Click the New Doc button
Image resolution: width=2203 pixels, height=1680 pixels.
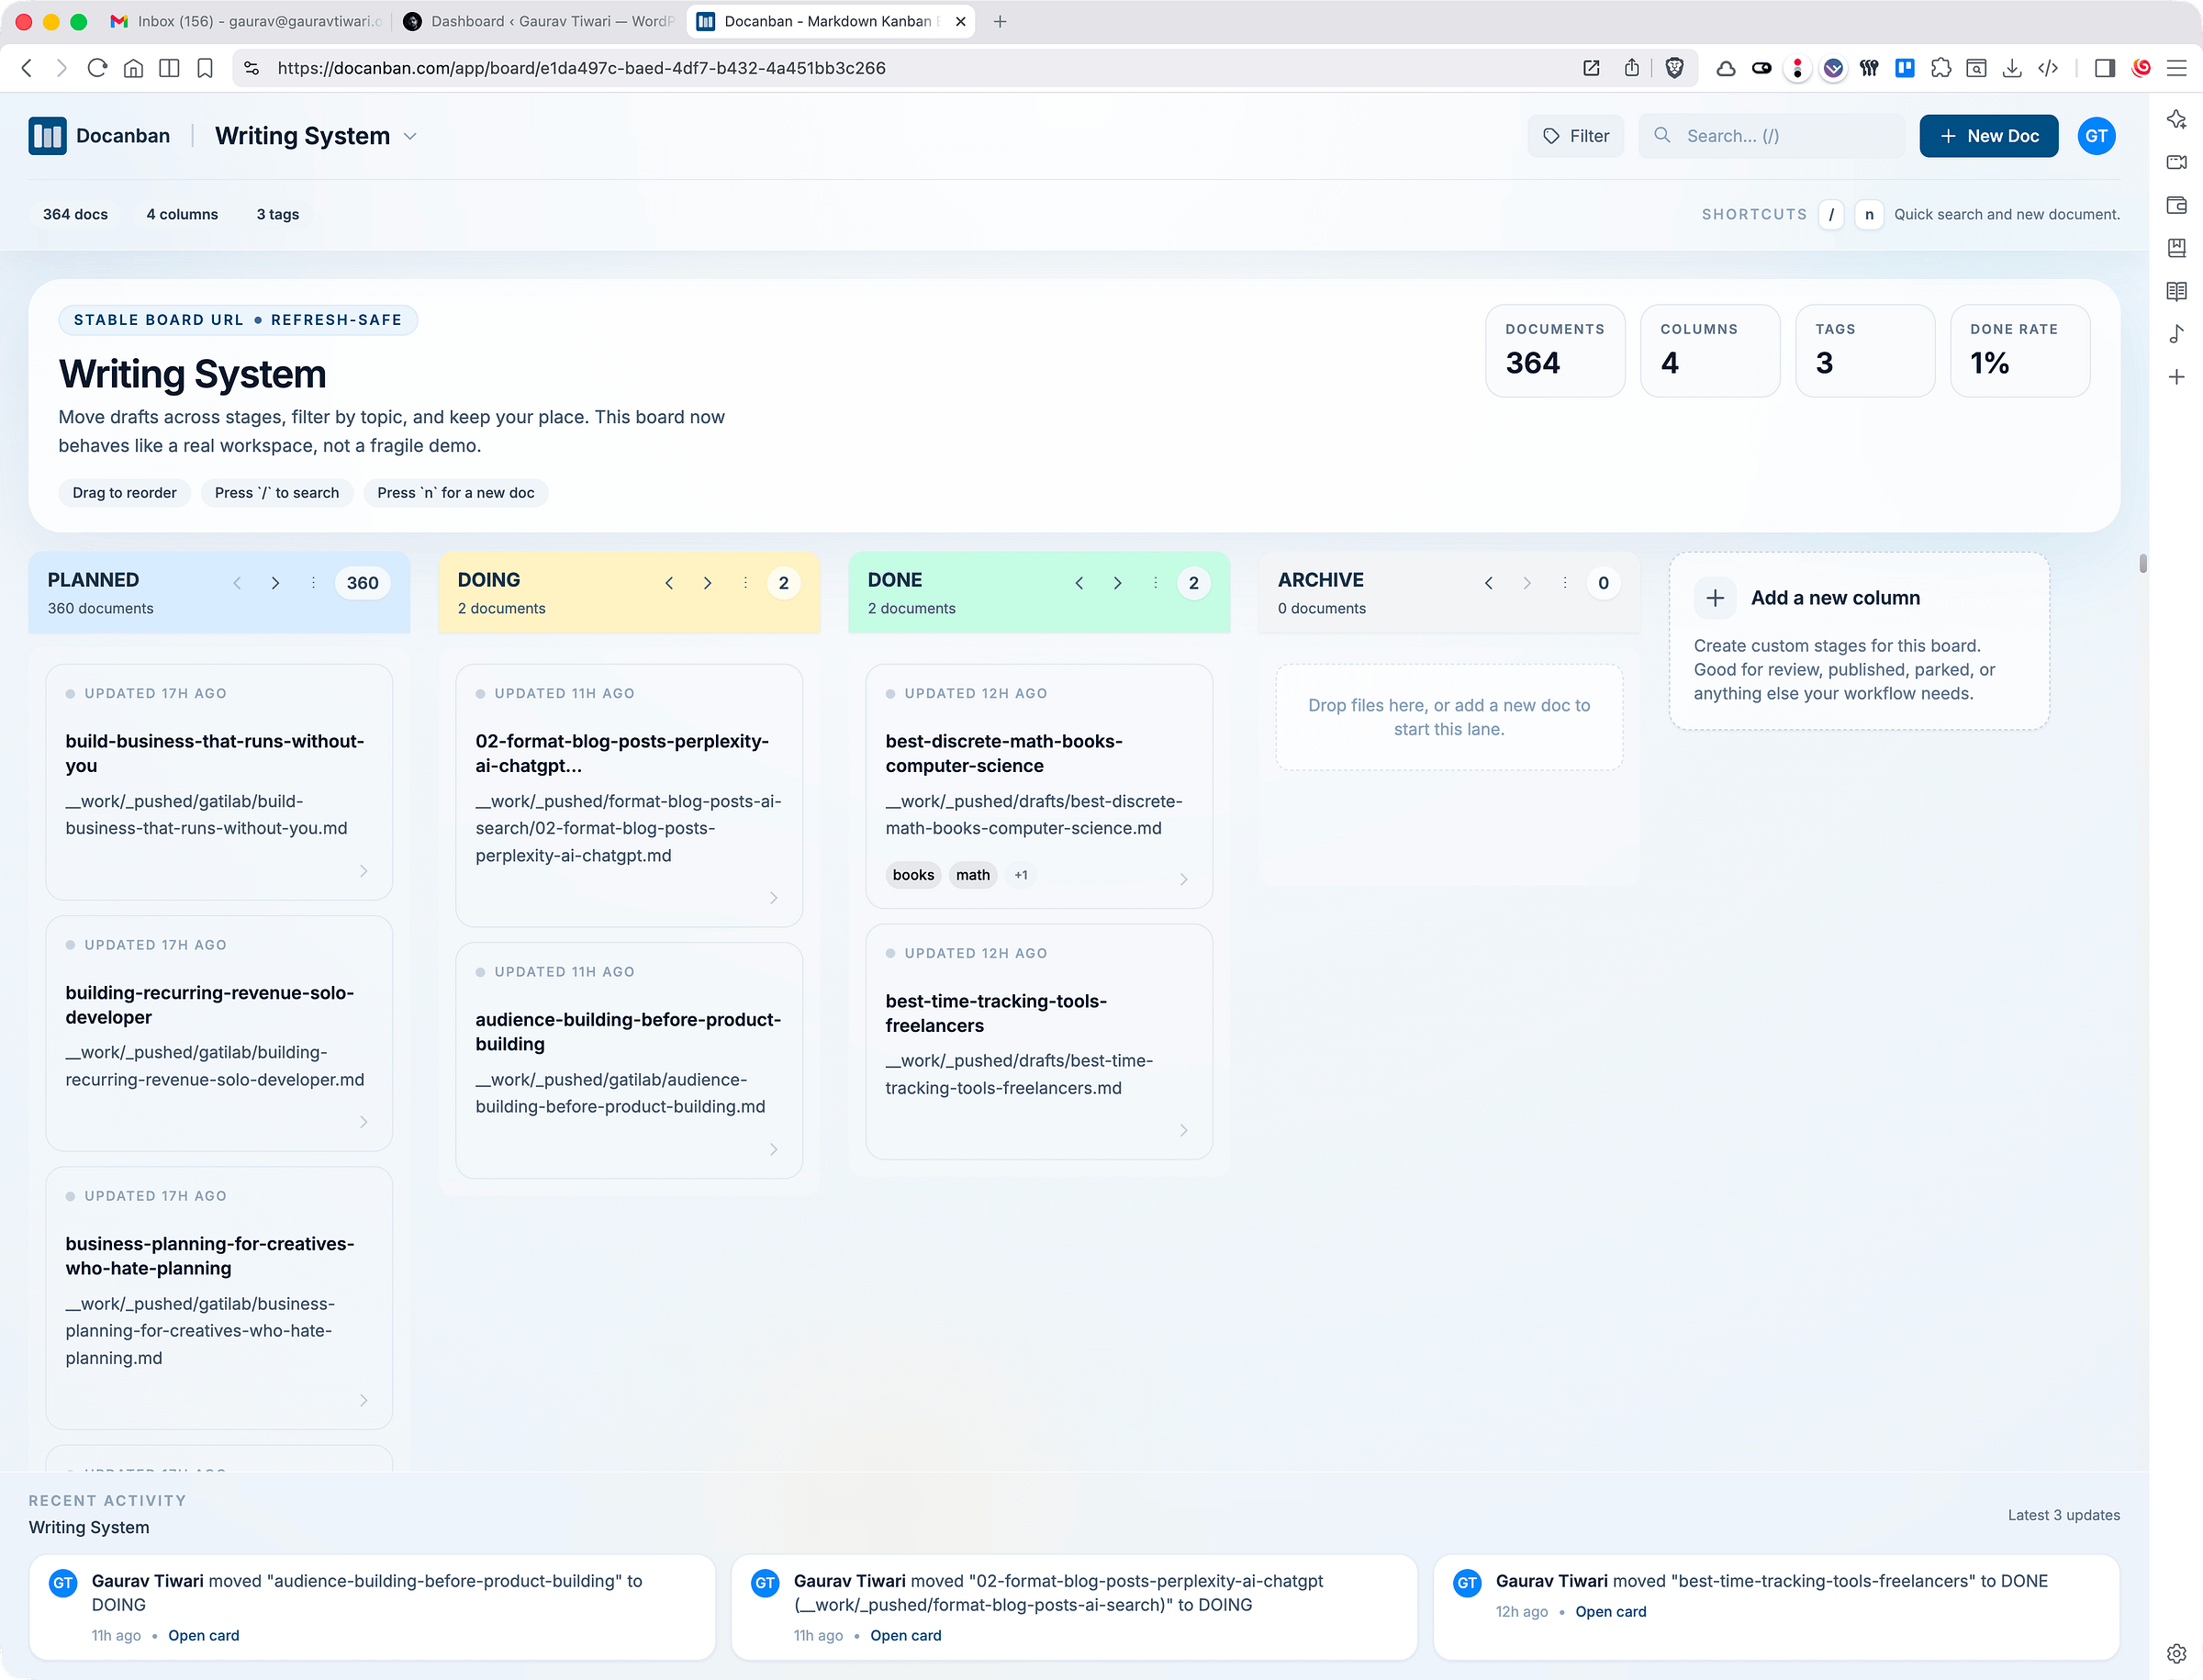click(x=1988, y=136)
